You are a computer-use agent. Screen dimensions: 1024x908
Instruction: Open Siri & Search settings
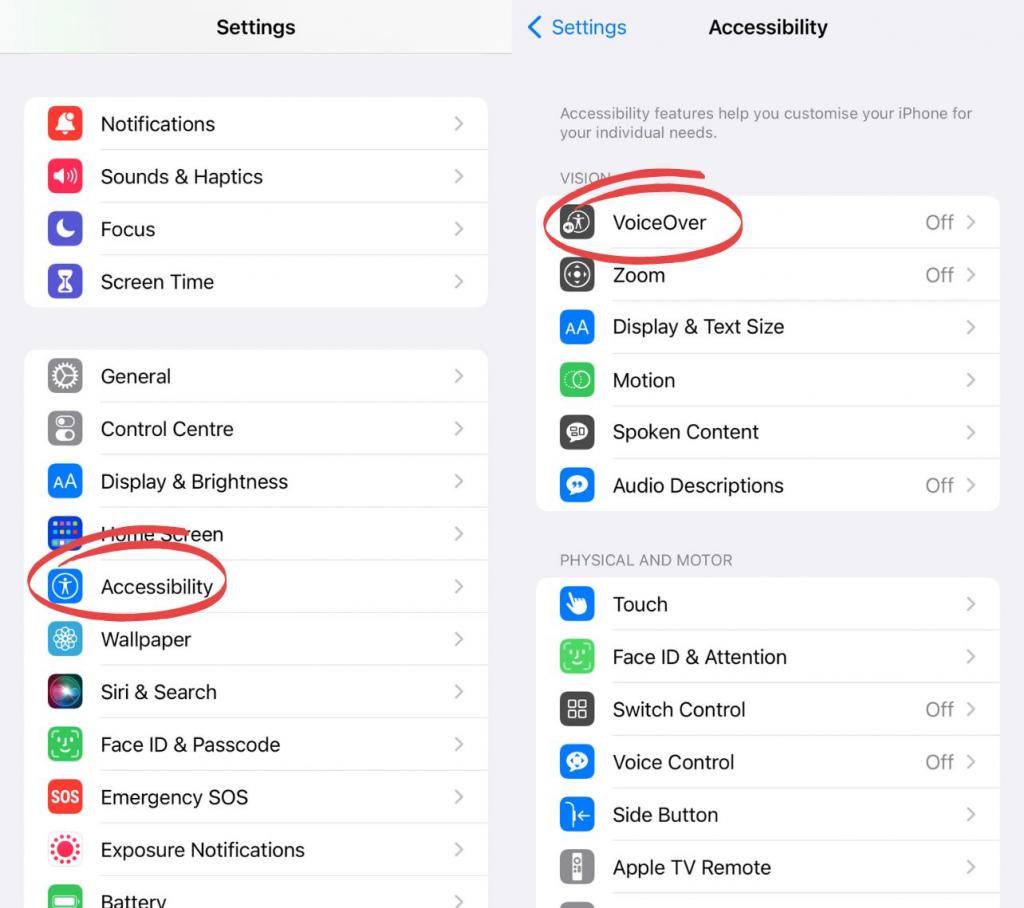point(256,692)
